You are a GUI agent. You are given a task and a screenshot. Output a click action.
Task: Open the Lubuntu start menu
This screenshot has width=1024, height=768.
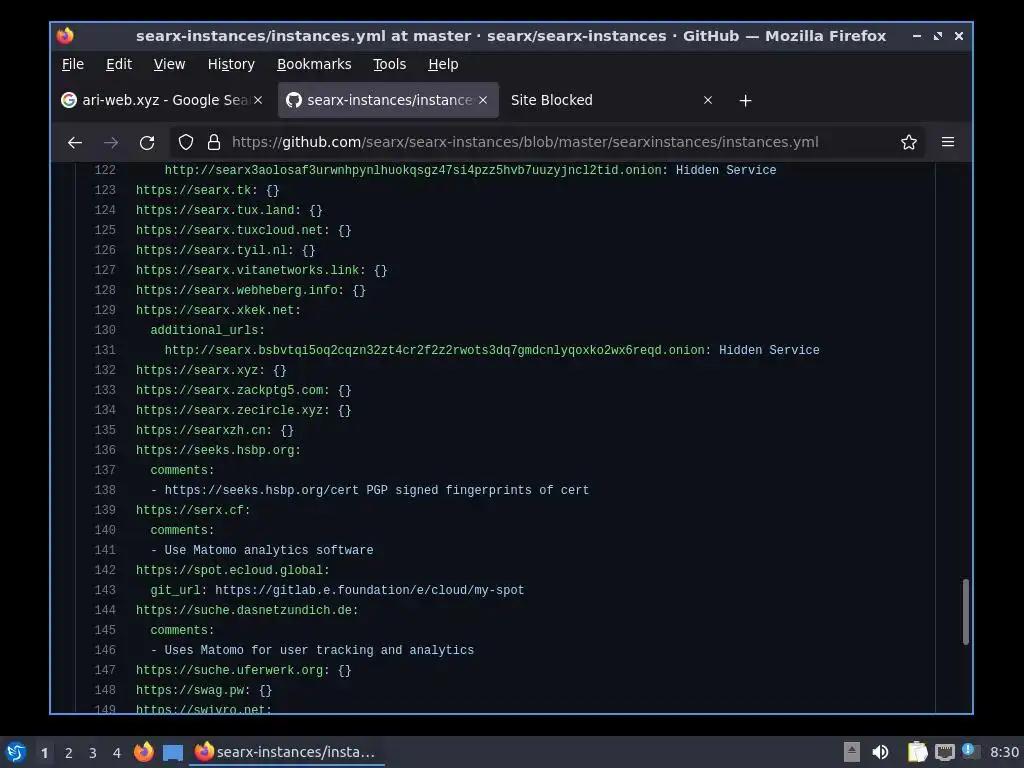pyautogui.click(x=15, y=752)
